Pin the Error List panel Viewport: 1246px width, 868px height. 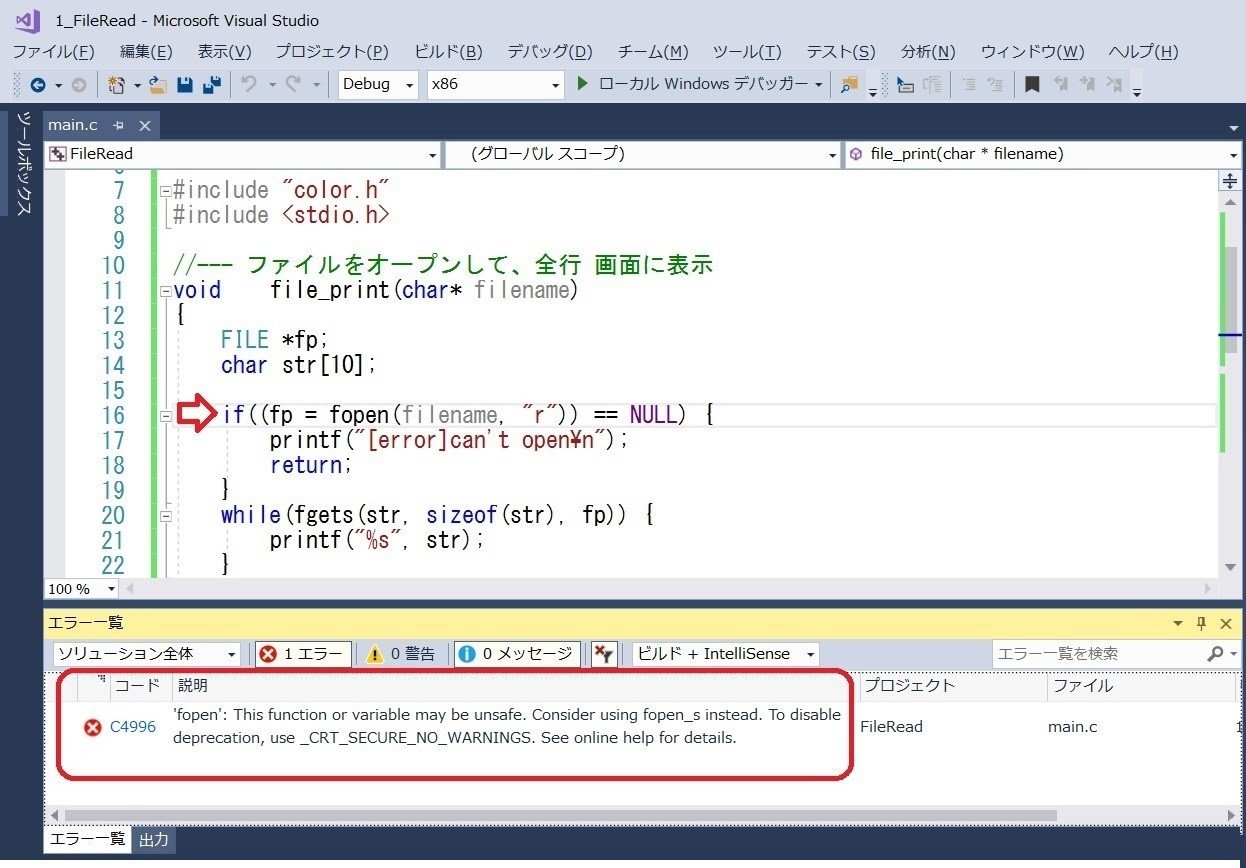coord(1202,623)
